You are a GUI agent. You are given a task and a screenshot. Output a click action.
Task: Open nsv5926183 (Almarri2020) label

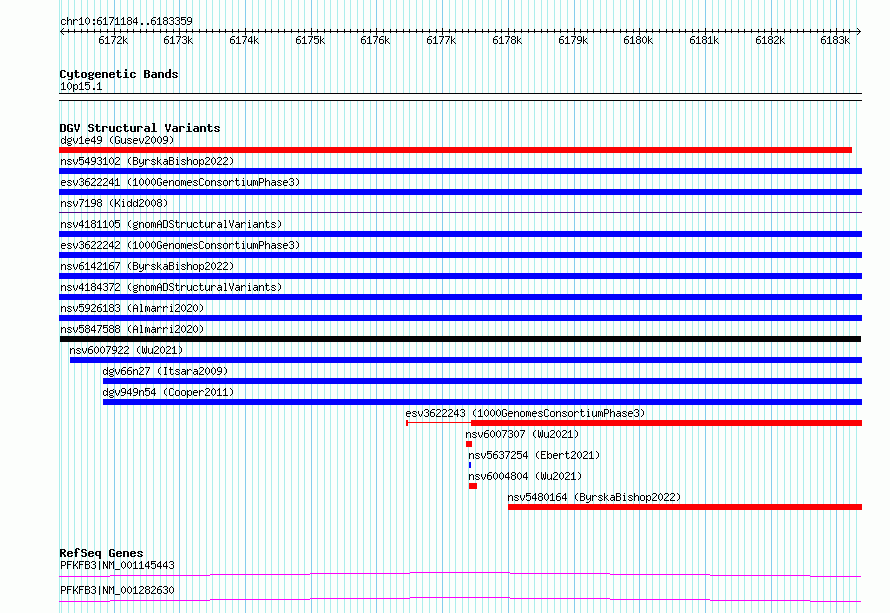[132, 308]
